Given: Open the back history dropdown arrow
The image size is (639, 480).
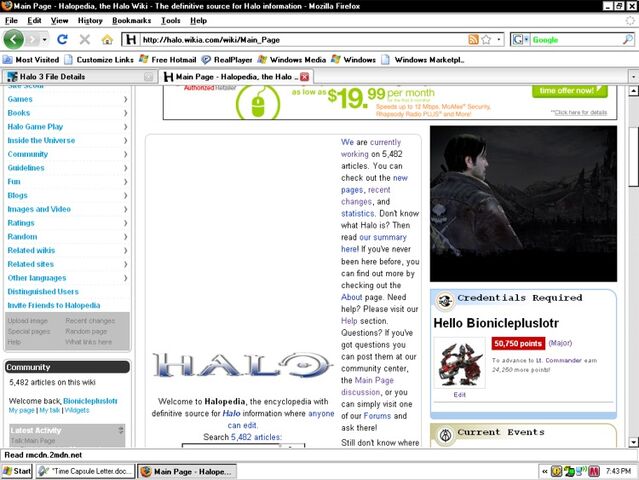Looking at the screenshot, I should pos(44,40).
